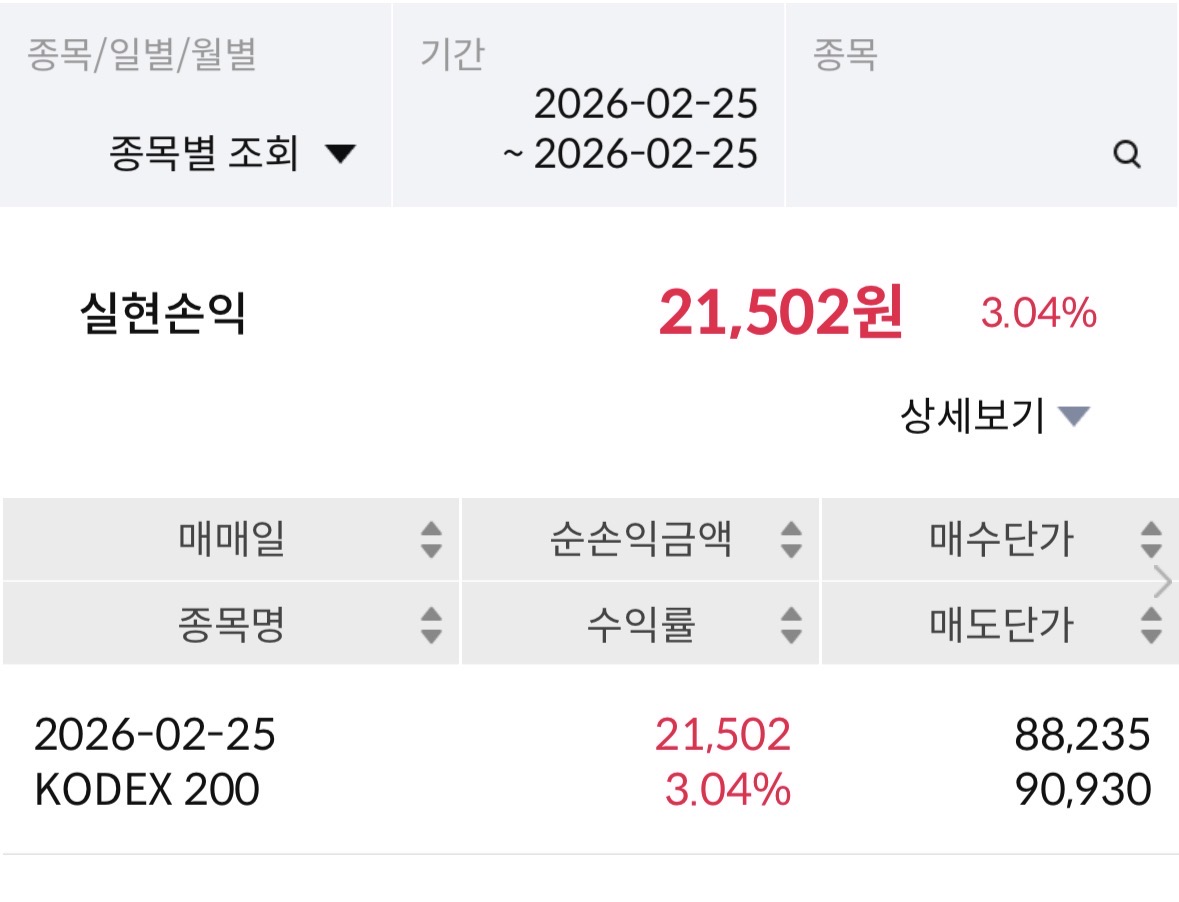Open the 종목별 조회 dropdown
This screenshot has width=1179, height=902.
pyautogui.click(x=232, y=154)
